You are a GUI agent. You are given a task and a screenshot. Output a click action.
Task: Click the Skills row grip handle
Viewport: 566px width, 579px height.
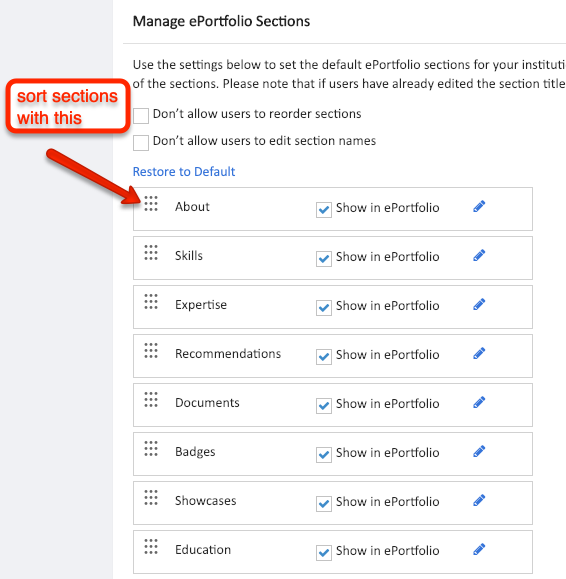151,253
